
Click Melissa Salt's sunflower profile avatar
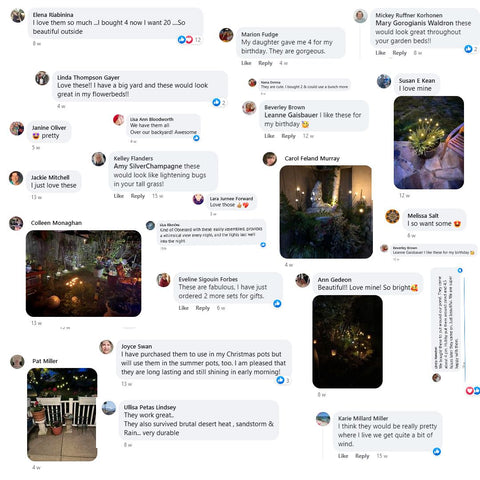click(x=392, y=216)
